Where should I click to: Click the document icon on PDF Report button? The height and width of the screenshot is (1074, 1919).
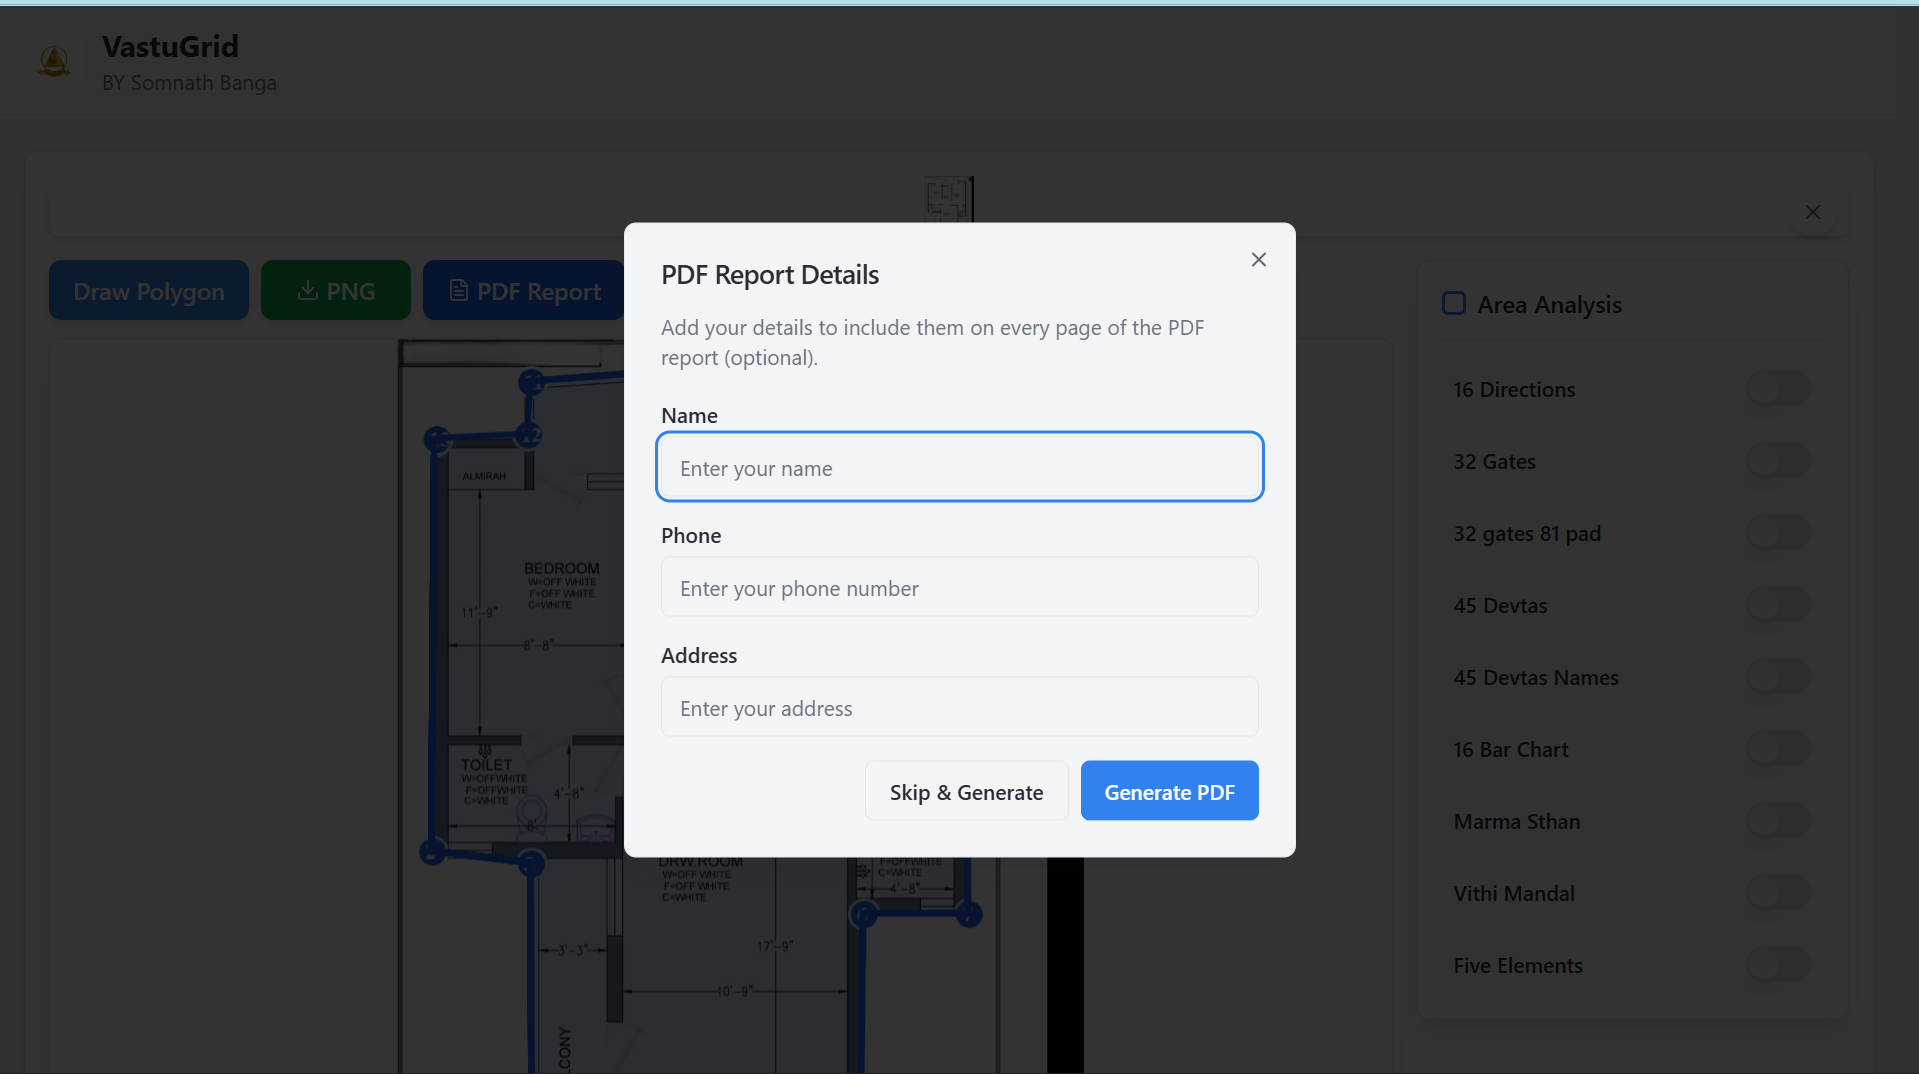coord(459,290)
